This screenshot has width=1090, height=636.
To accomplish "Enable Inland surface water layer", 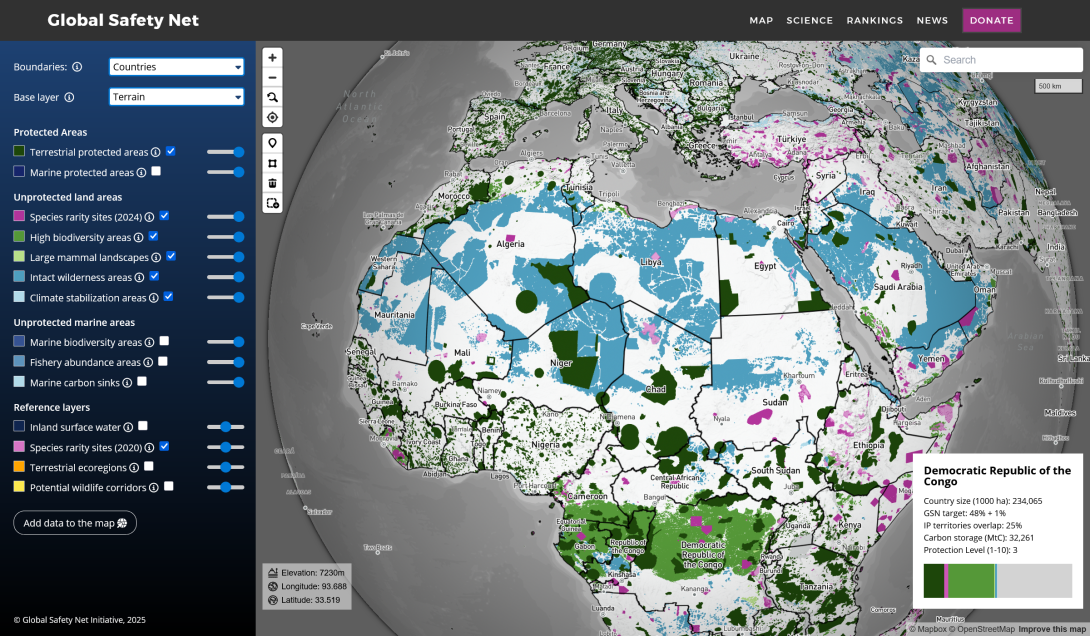I will tap(143, 425).
